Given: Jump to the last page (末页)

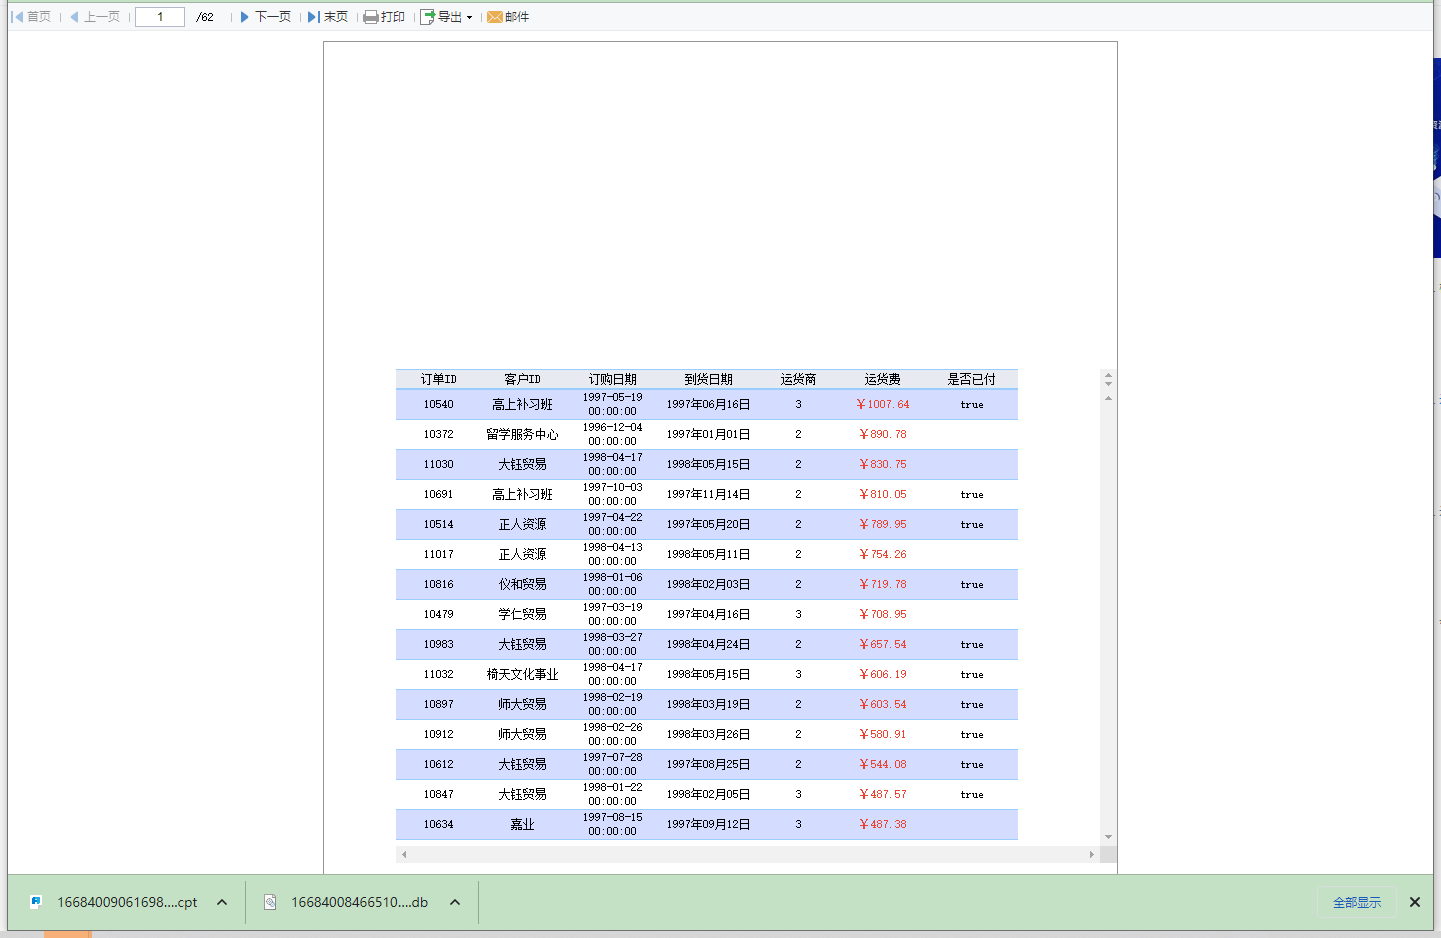Looking at the screenshot, I should click(x=328, y=17).
